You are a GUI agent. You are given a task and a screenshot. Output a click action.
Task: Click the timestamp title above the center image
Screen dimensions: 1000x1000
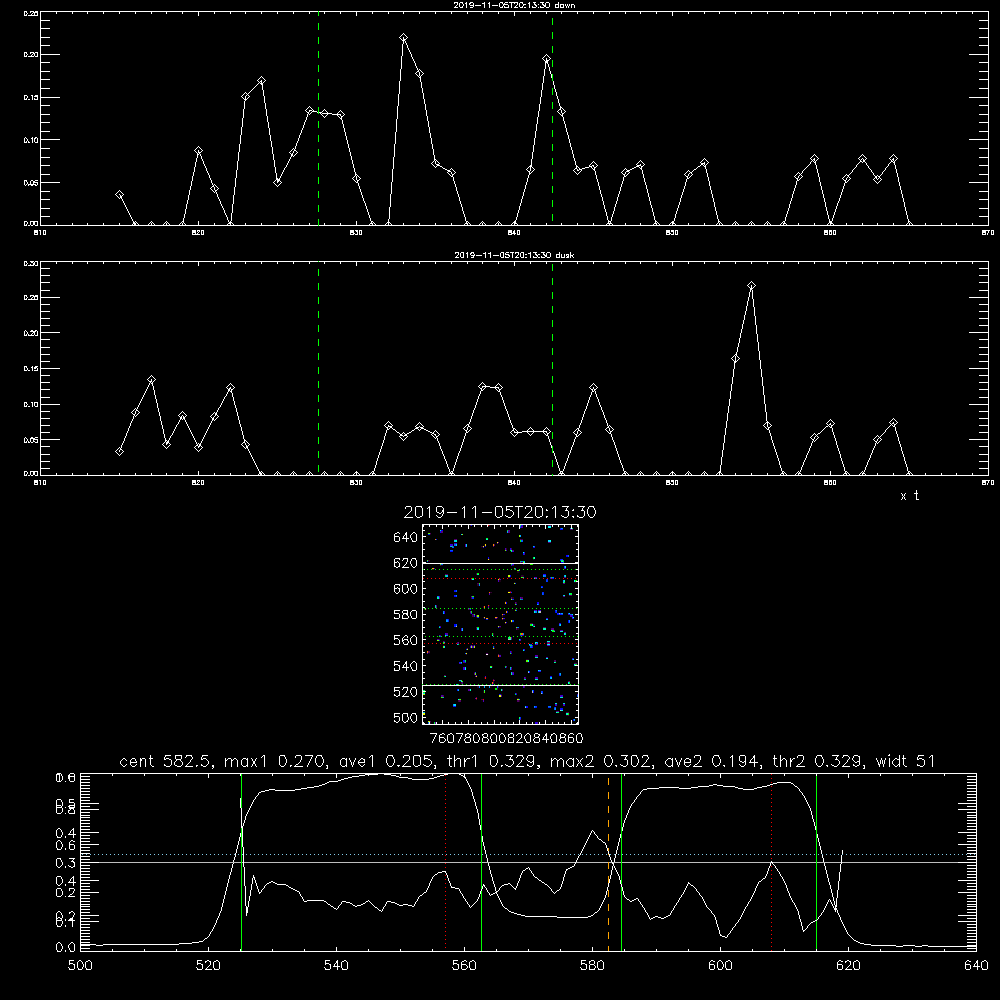click(500, 512)
